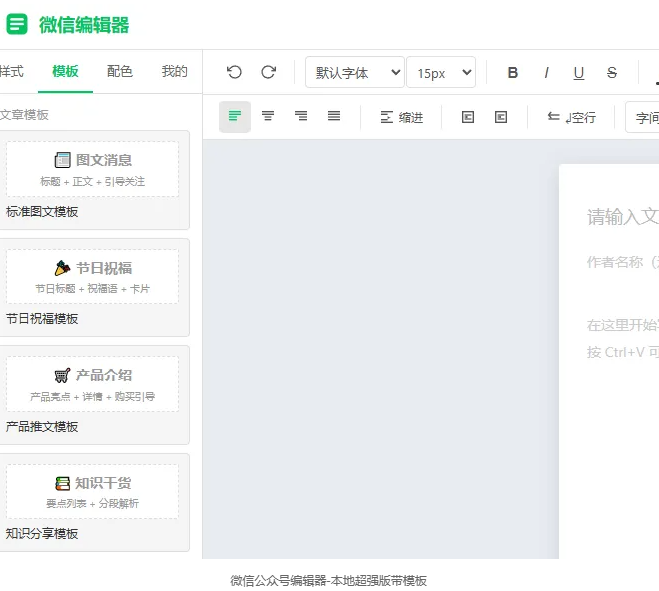Viewport: 659px width, 591px height.
Task: Click the 空行 blank line button
Action: click(572, 117)
